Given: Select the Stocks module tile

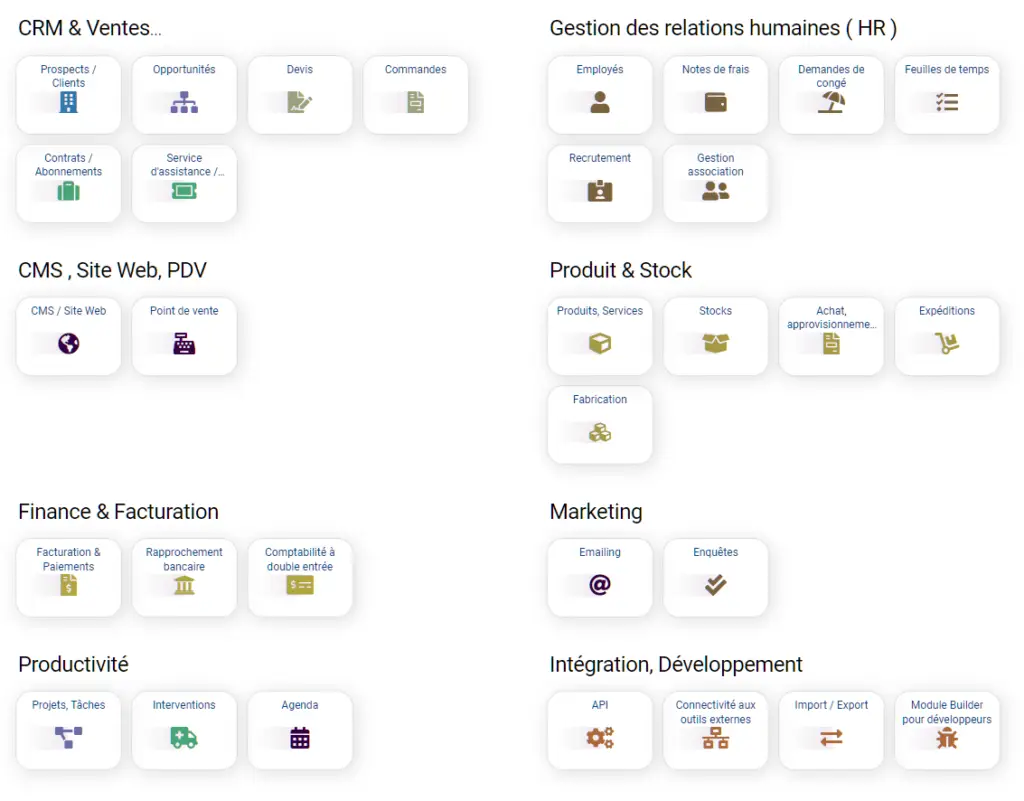Looking at the screenshot, I should coord(716,336).
